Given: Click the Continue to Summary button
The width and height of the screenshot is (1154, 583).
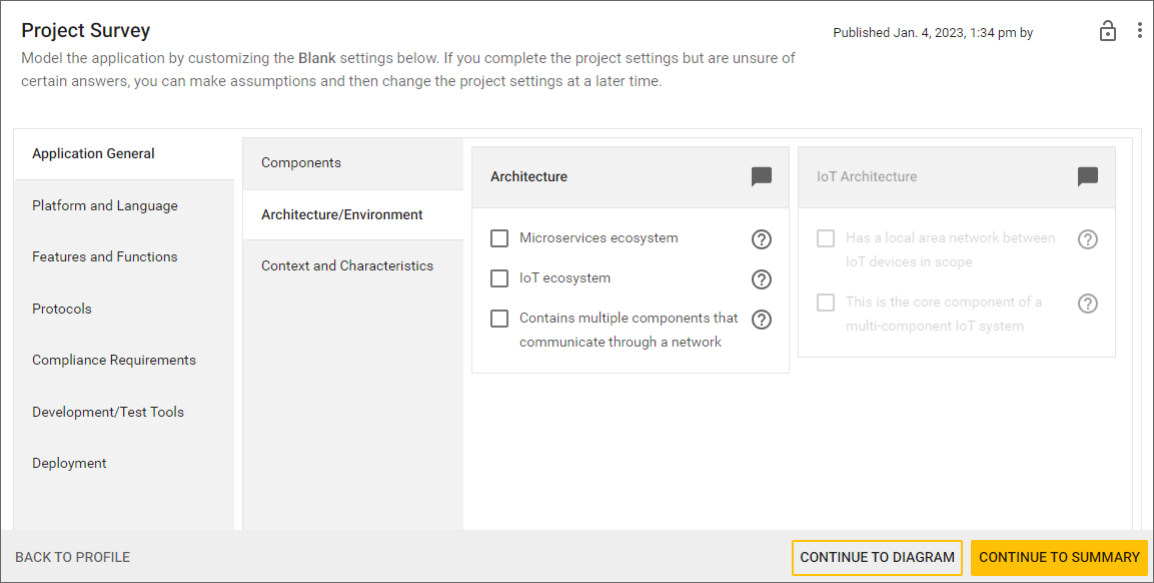Looking at the screenshot, I should (1059, 557).
